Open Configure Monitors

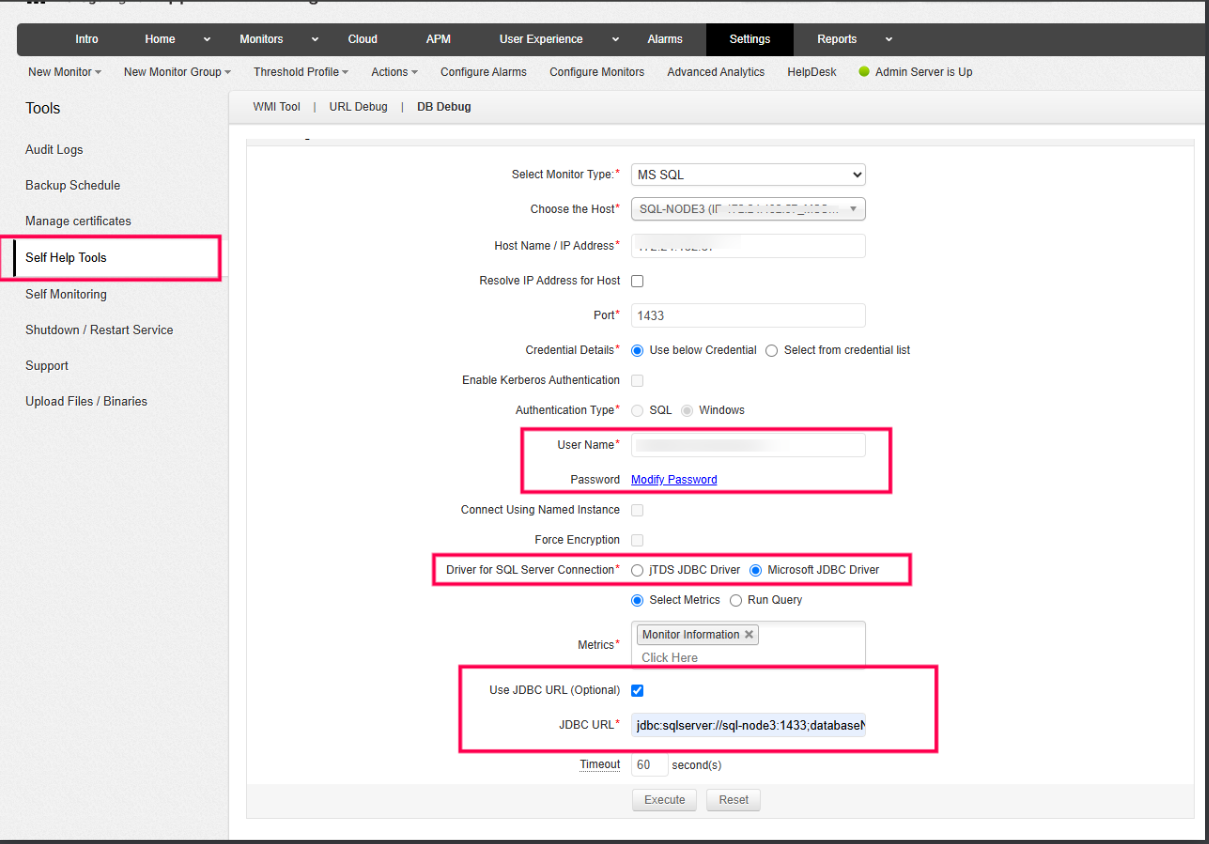597,72
